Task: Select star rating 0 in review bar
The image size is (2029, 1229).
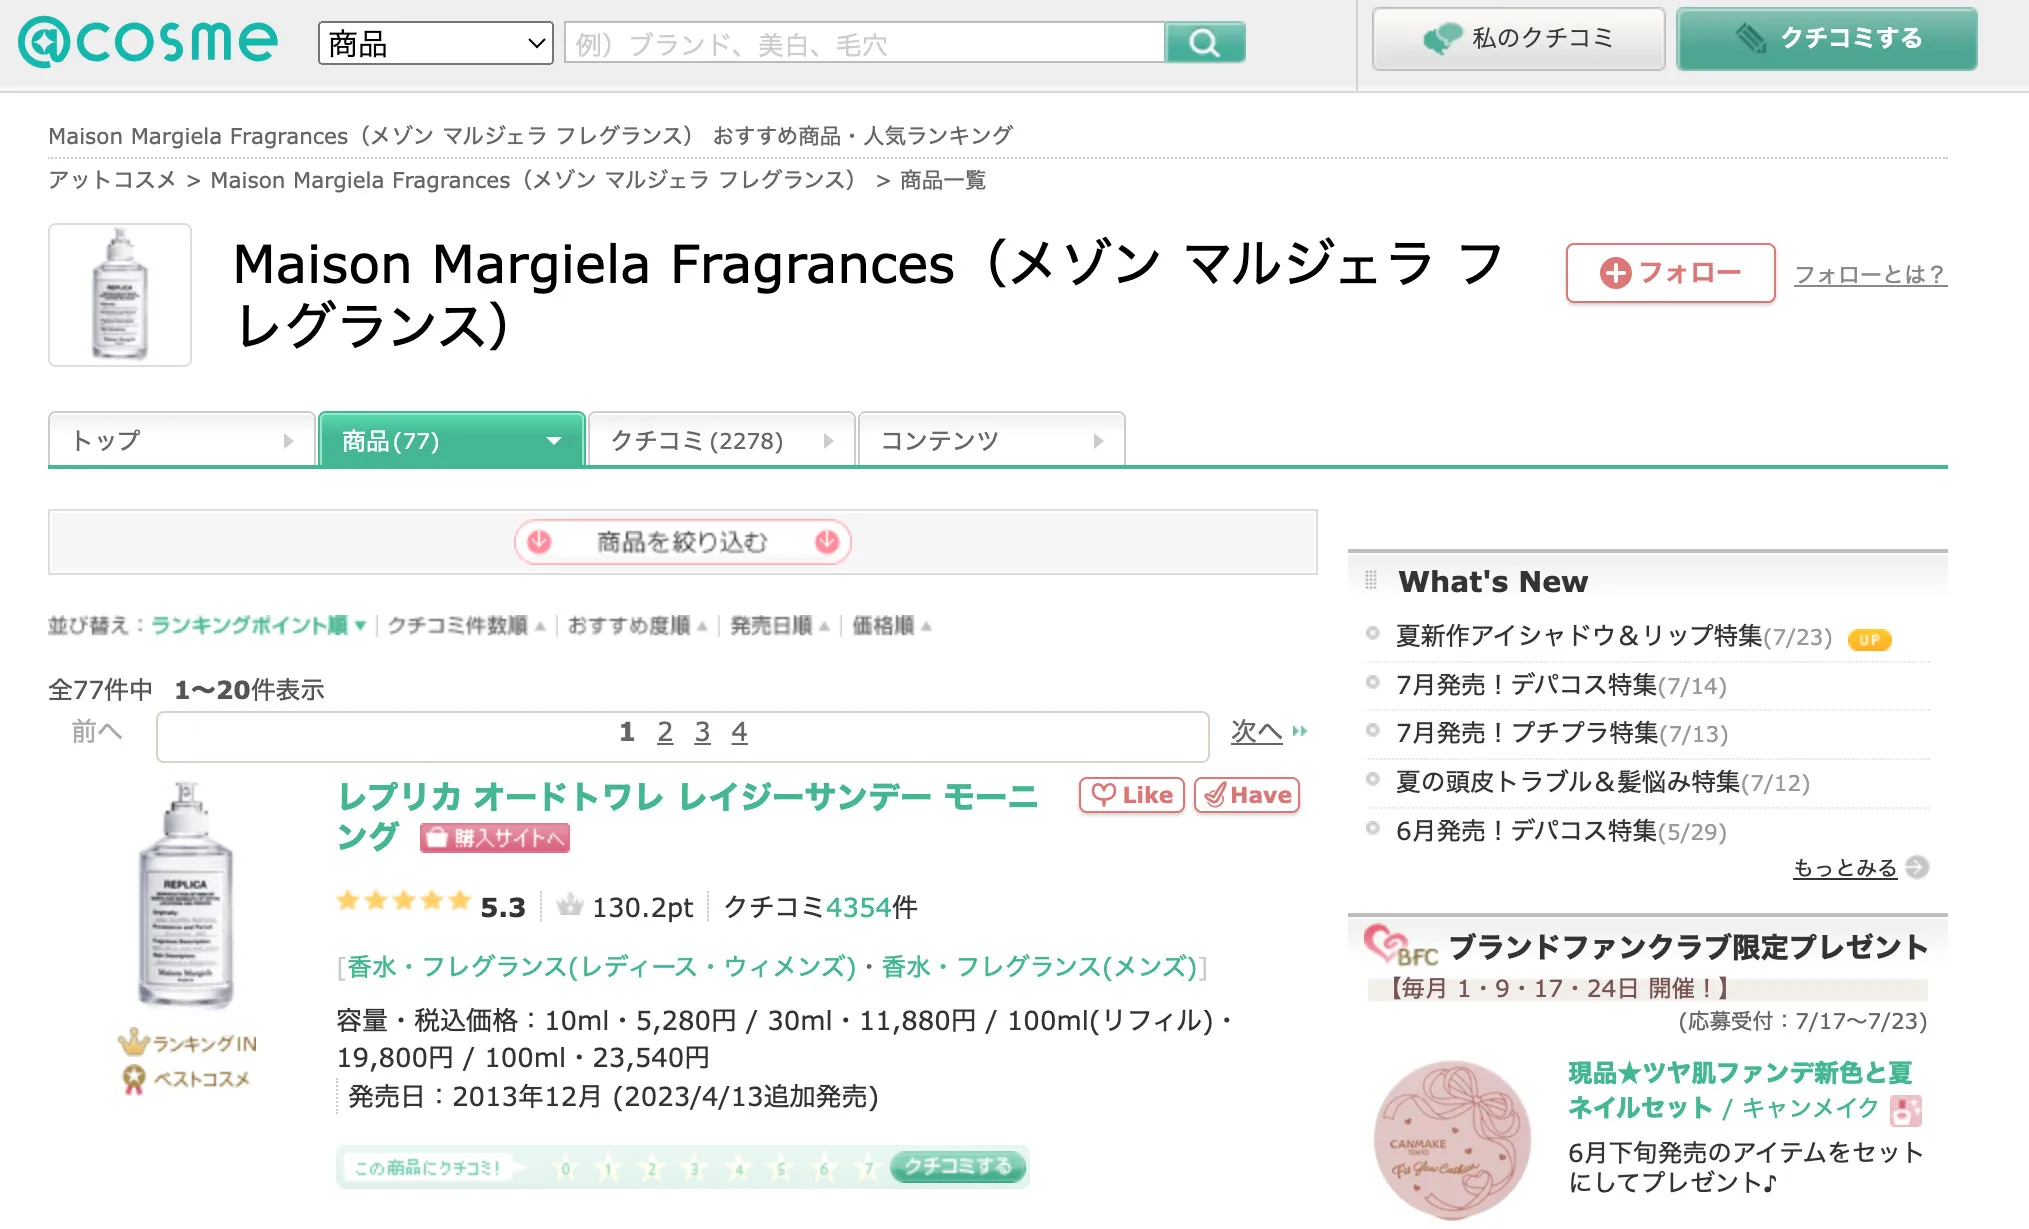Action: coord(566,1167)
